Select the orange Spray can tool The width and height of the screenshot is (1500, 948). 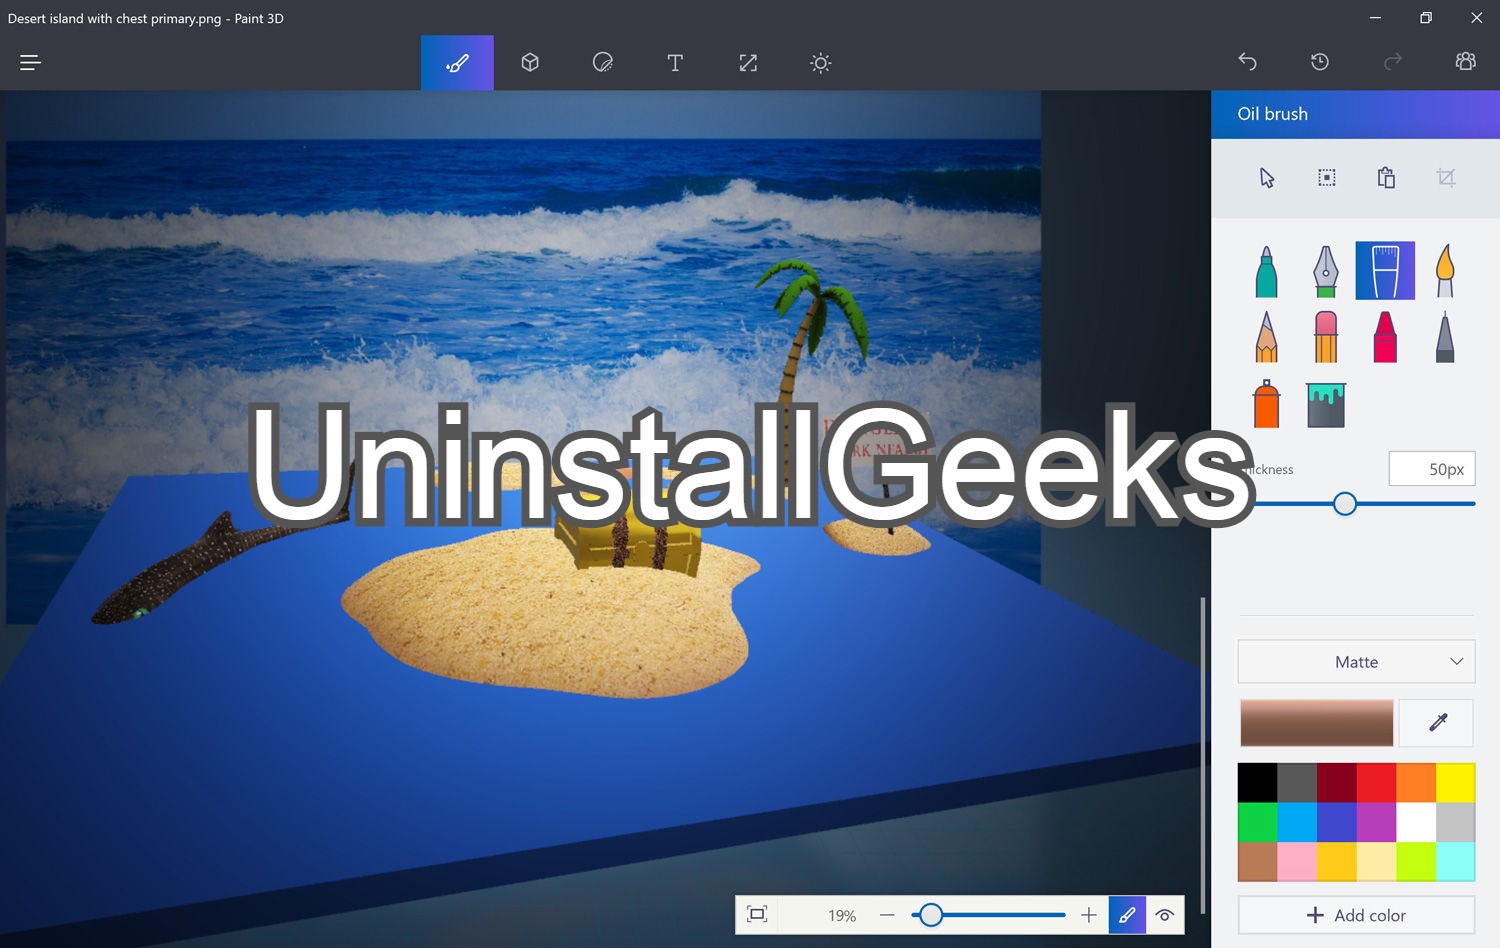tap(1266, 404)
